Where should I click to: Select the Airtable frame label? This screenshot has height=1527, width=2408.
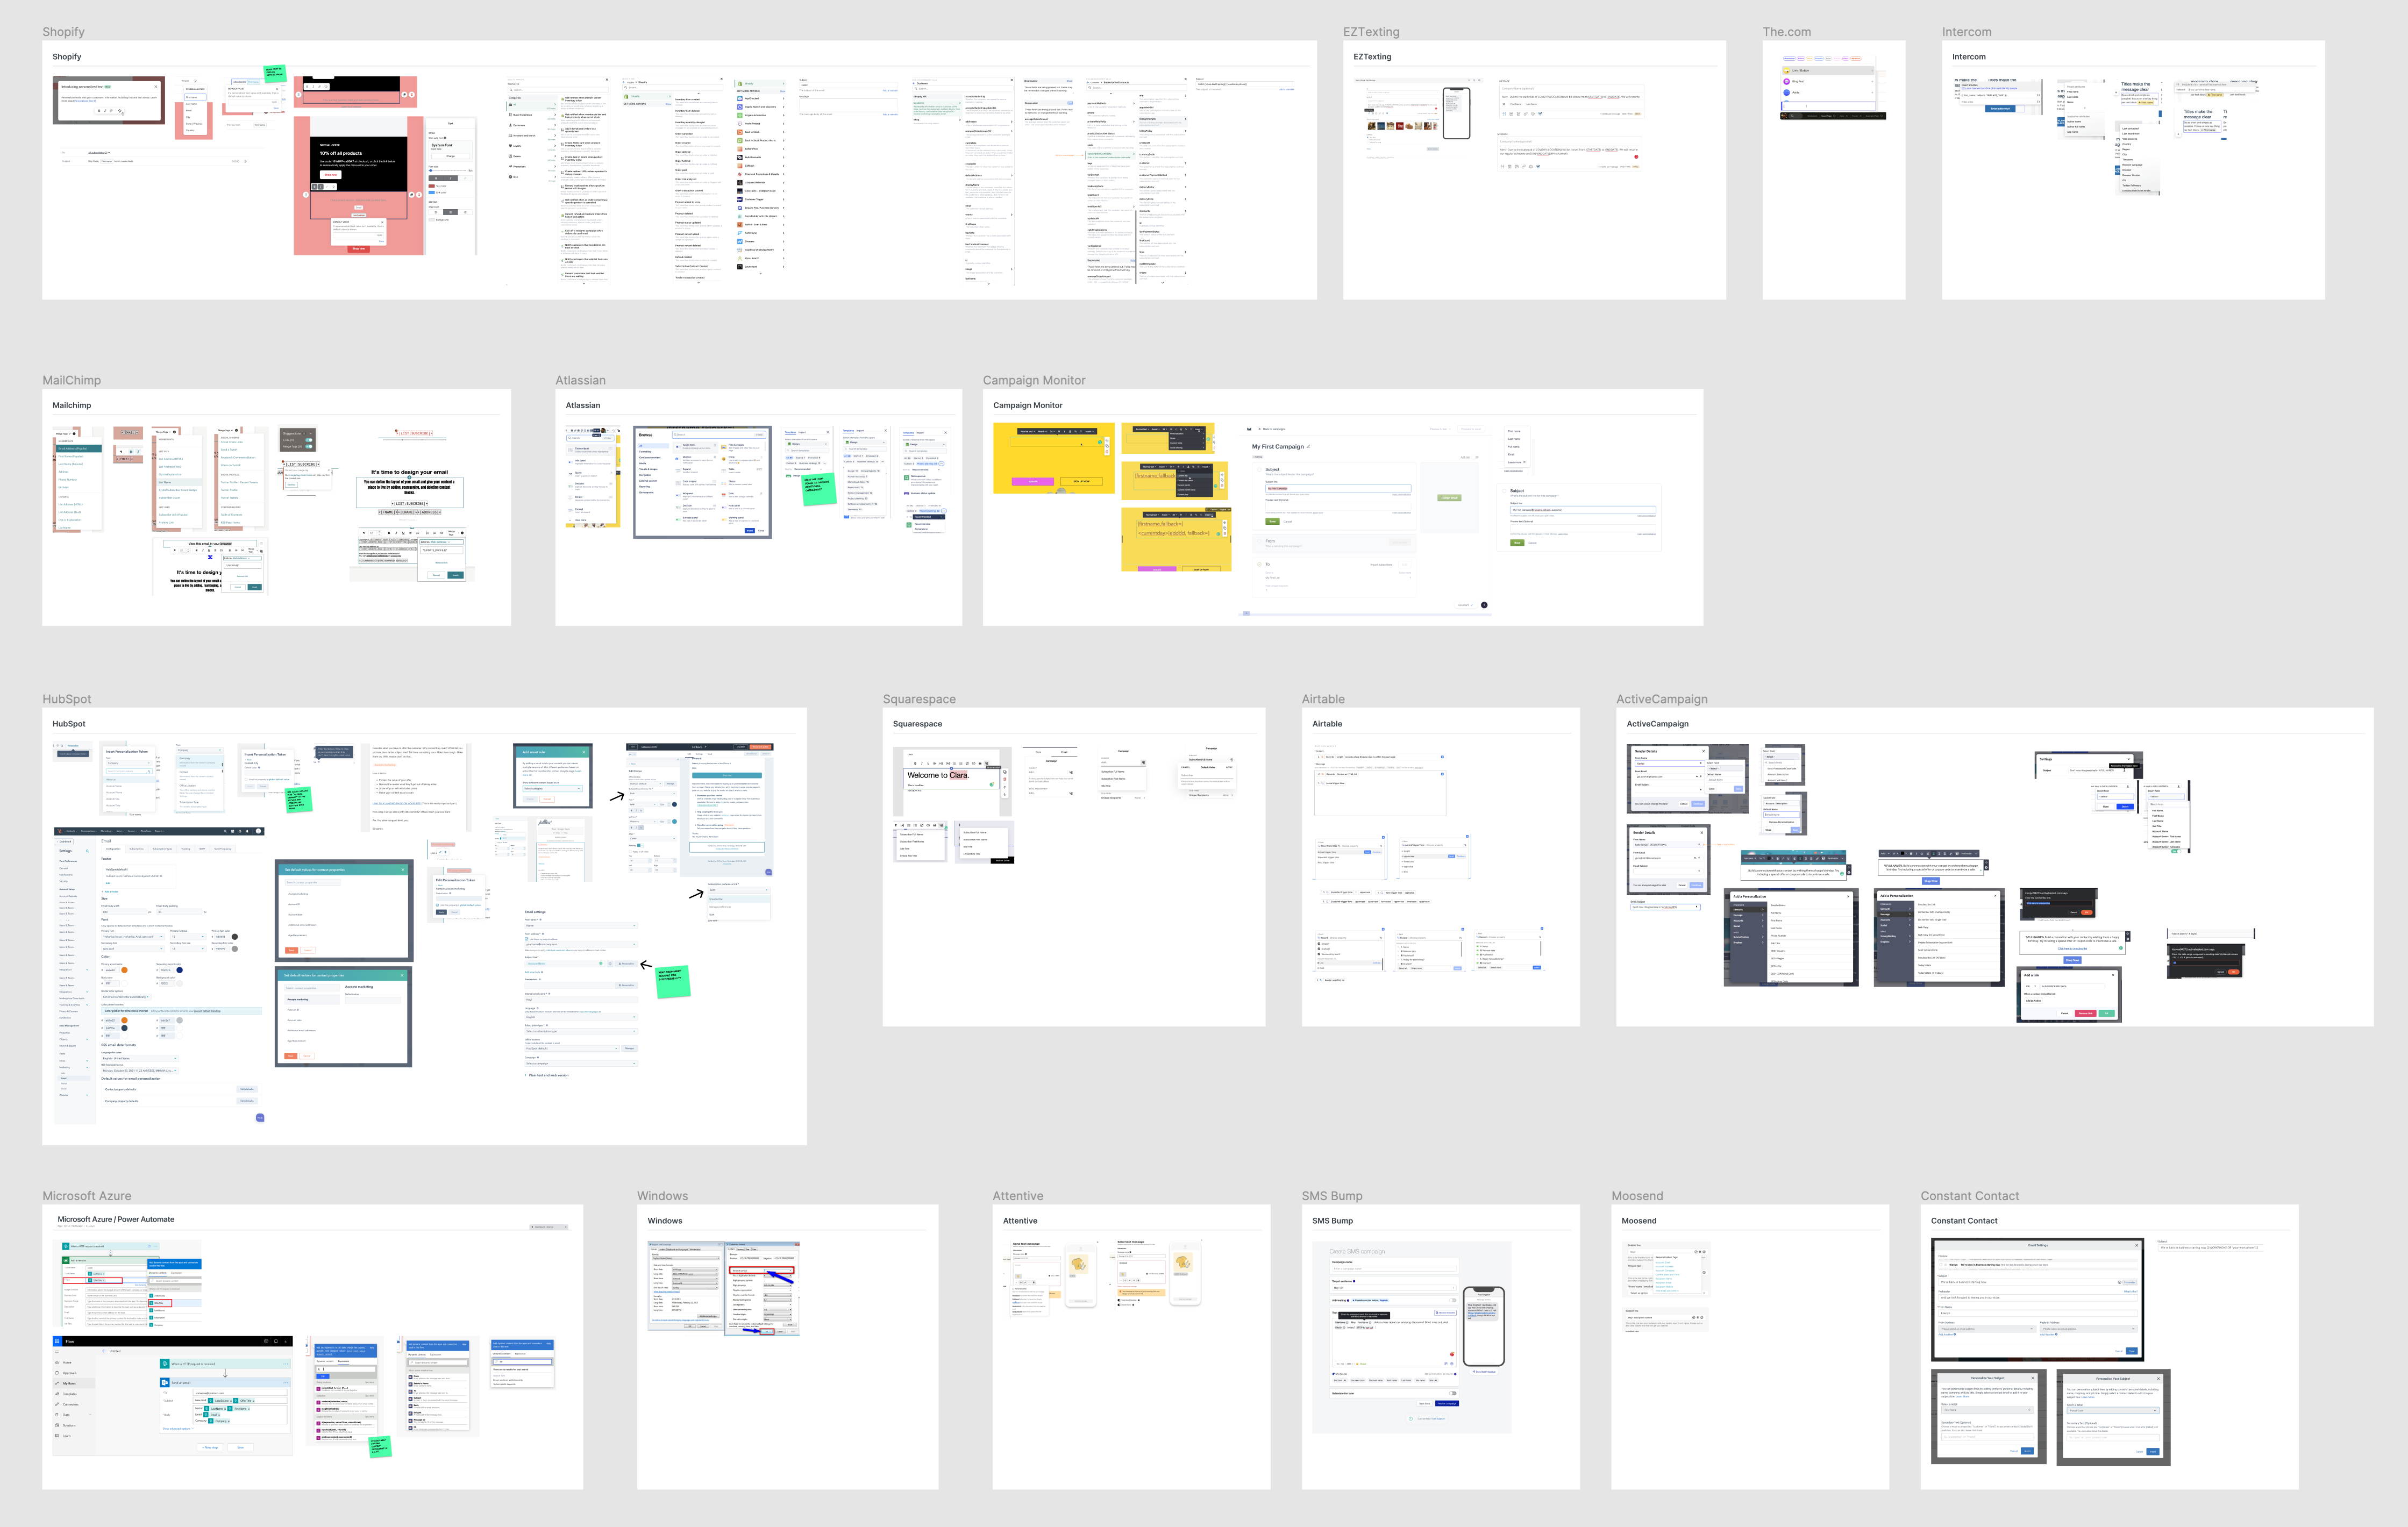(1323, 699)
